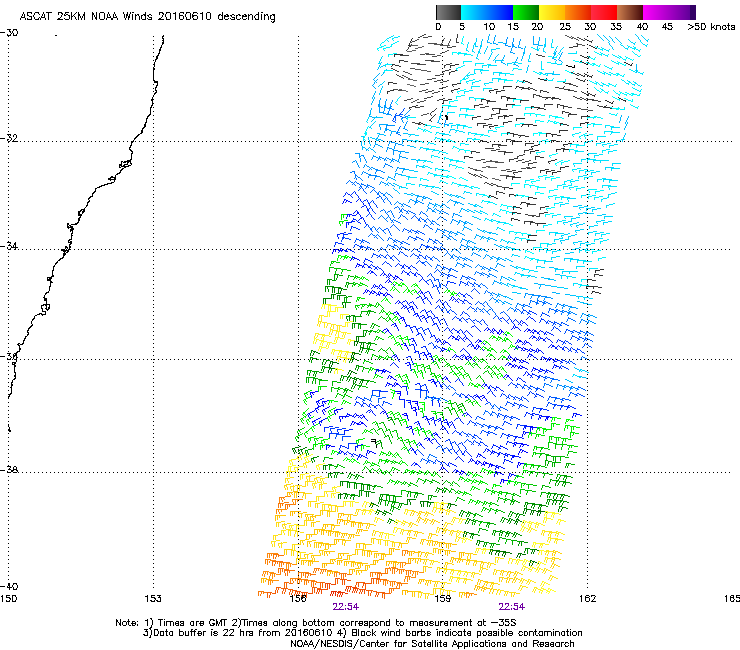Click the chart title 'ASCAT 25KM NOAA Winds 20160610 descending'
This screenshot has width=740, height=650.
(148, 17)
